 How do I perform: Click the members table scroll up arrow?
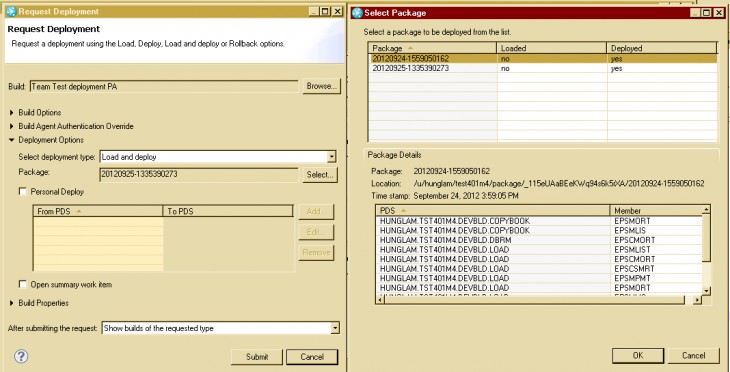pos(706,210)
